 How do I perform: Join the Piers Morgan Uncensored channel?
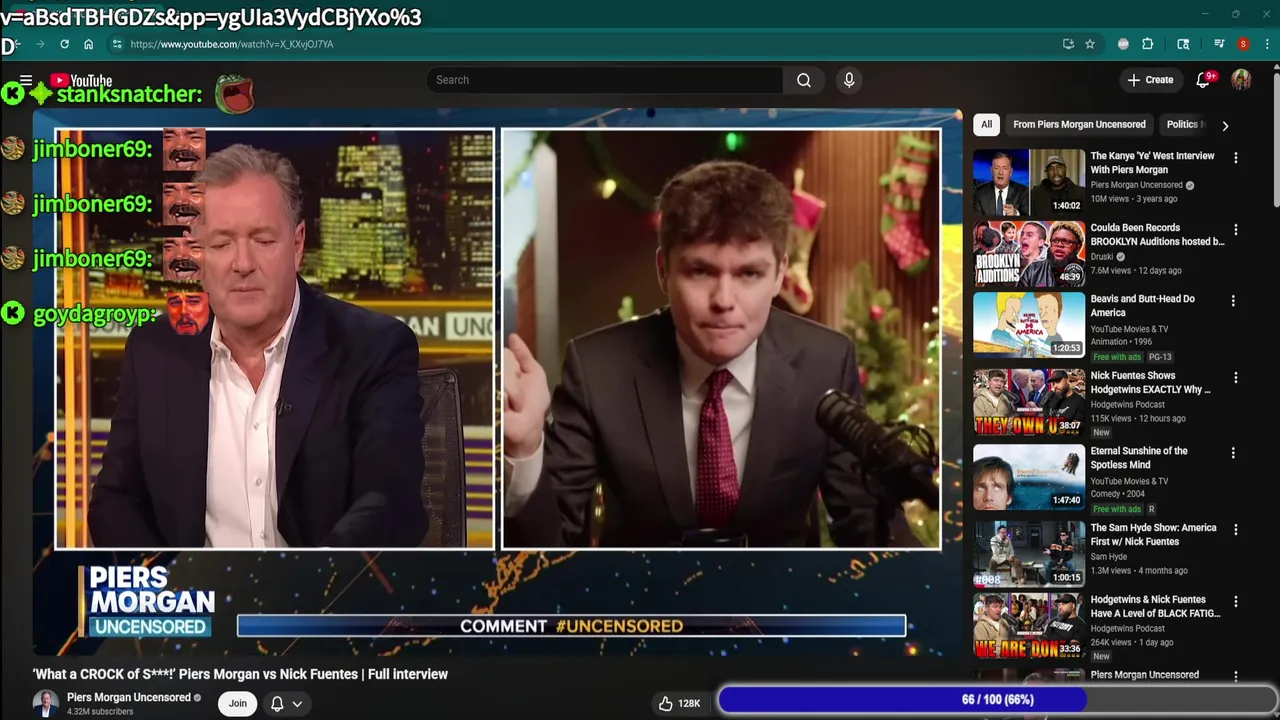click(237, 703)
